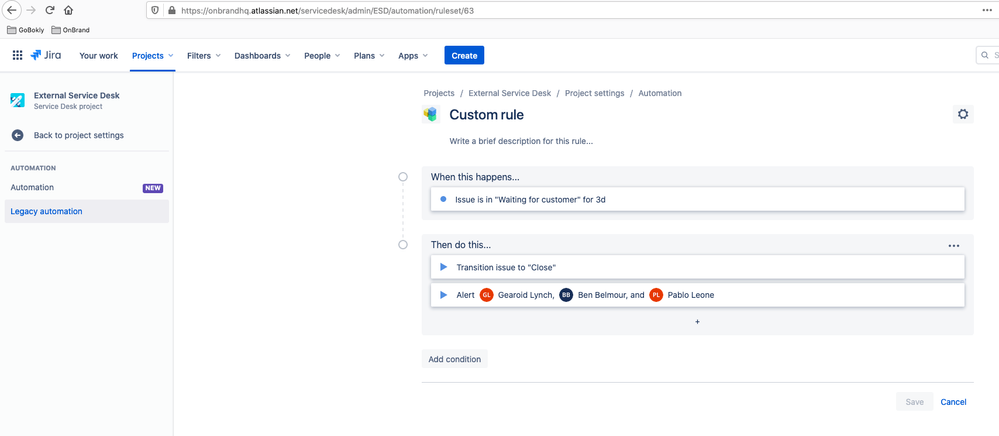Click the browser back arrow
This screenshot has width=999, height=436.
tap(11, 11)
